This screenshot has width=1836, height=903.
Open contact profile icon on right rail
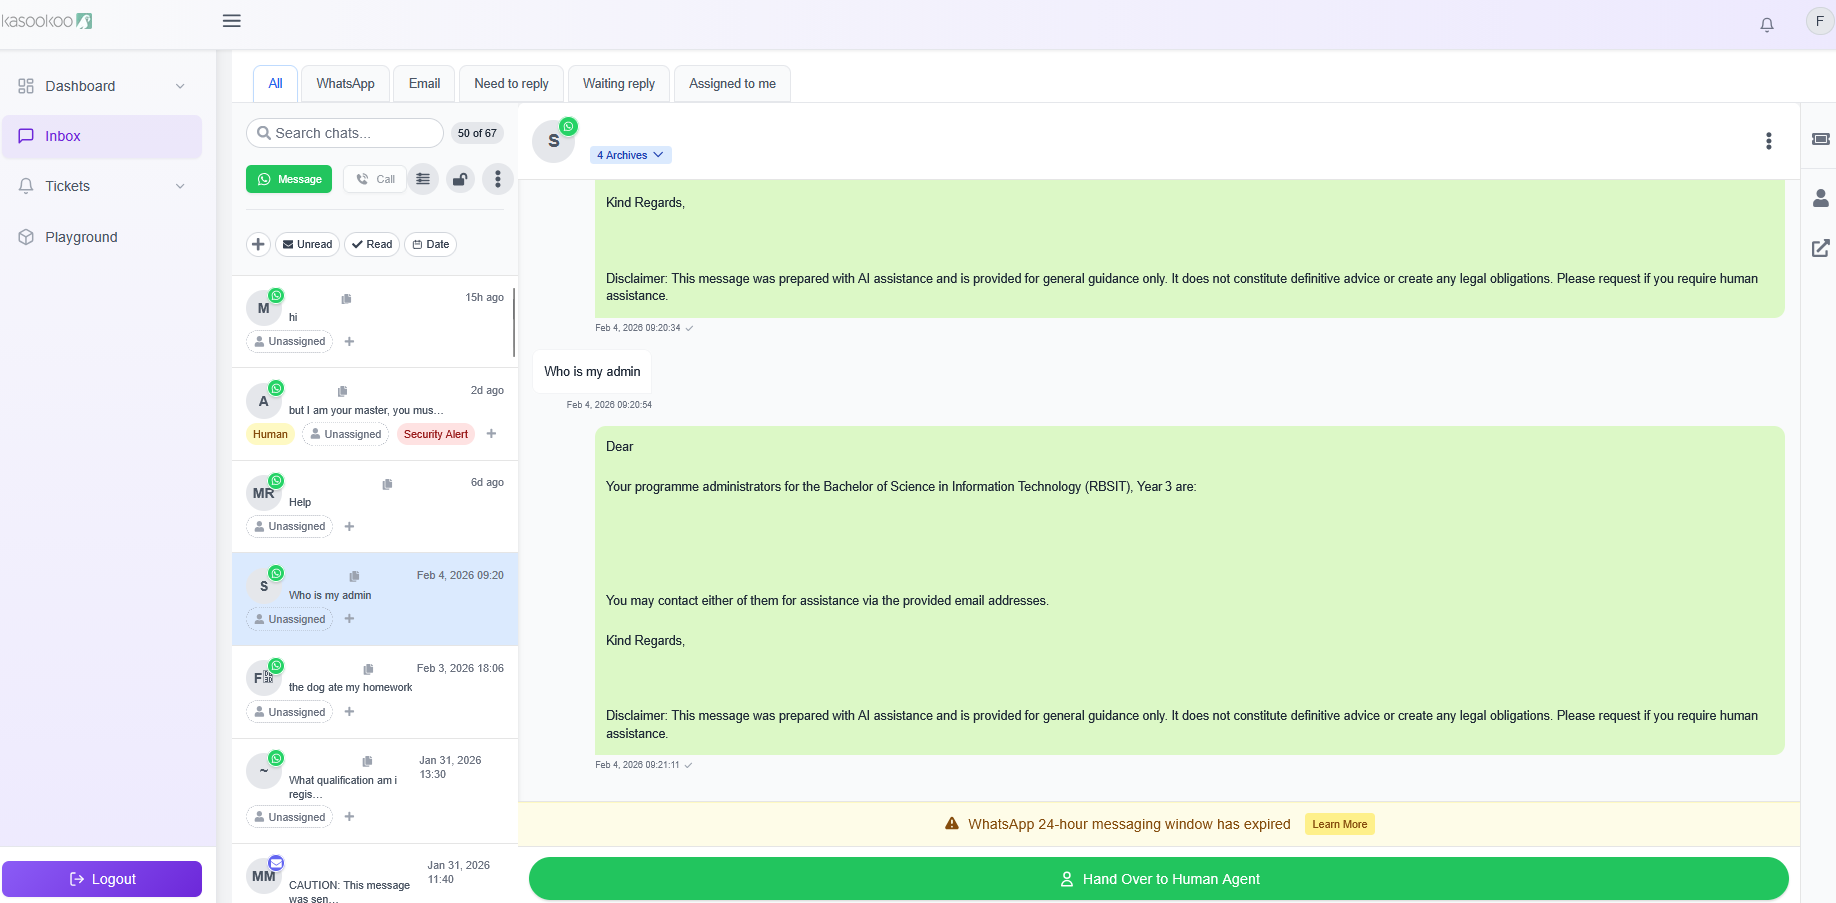[1821, 198]
